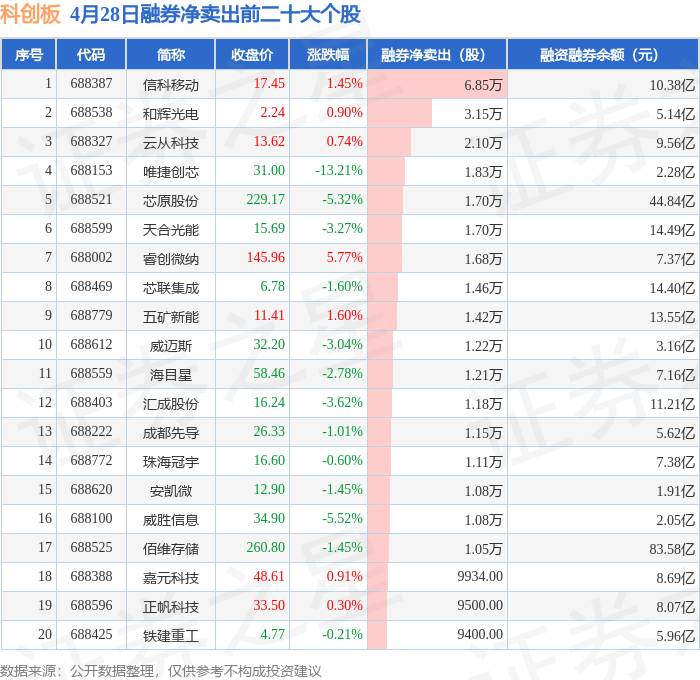
Task: Click net sell value 9400.00
Action: [480, 635]
